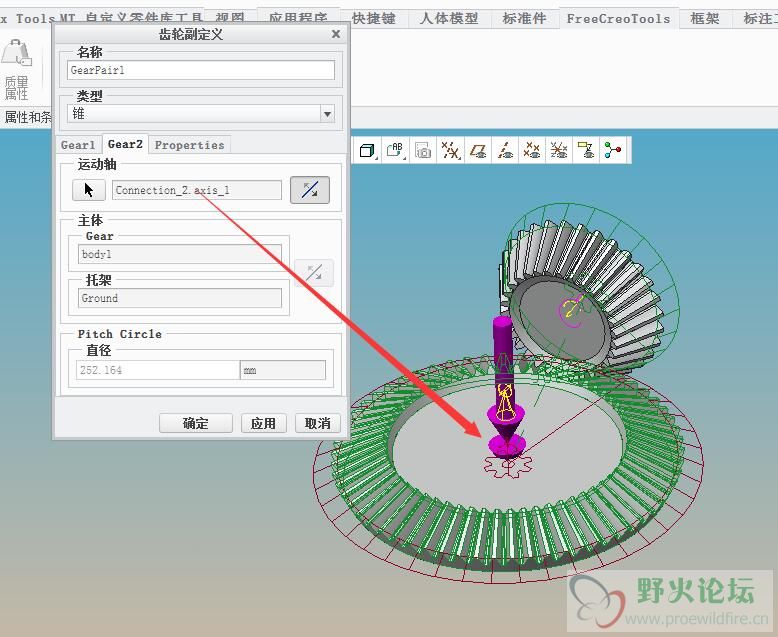Select the Gear2 tab
Viewport: 778px width, 637px height.
coord(125,144)
